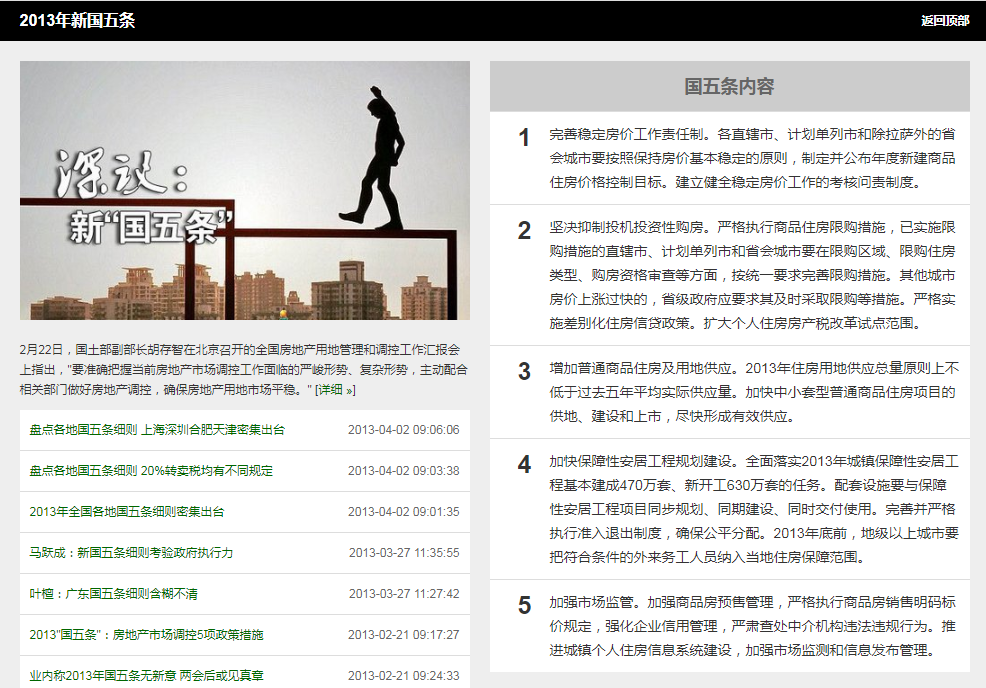986x688 pixels.
Task: Click number 5 badge beside 加强市场监管
Action: (x=524, y=606)
